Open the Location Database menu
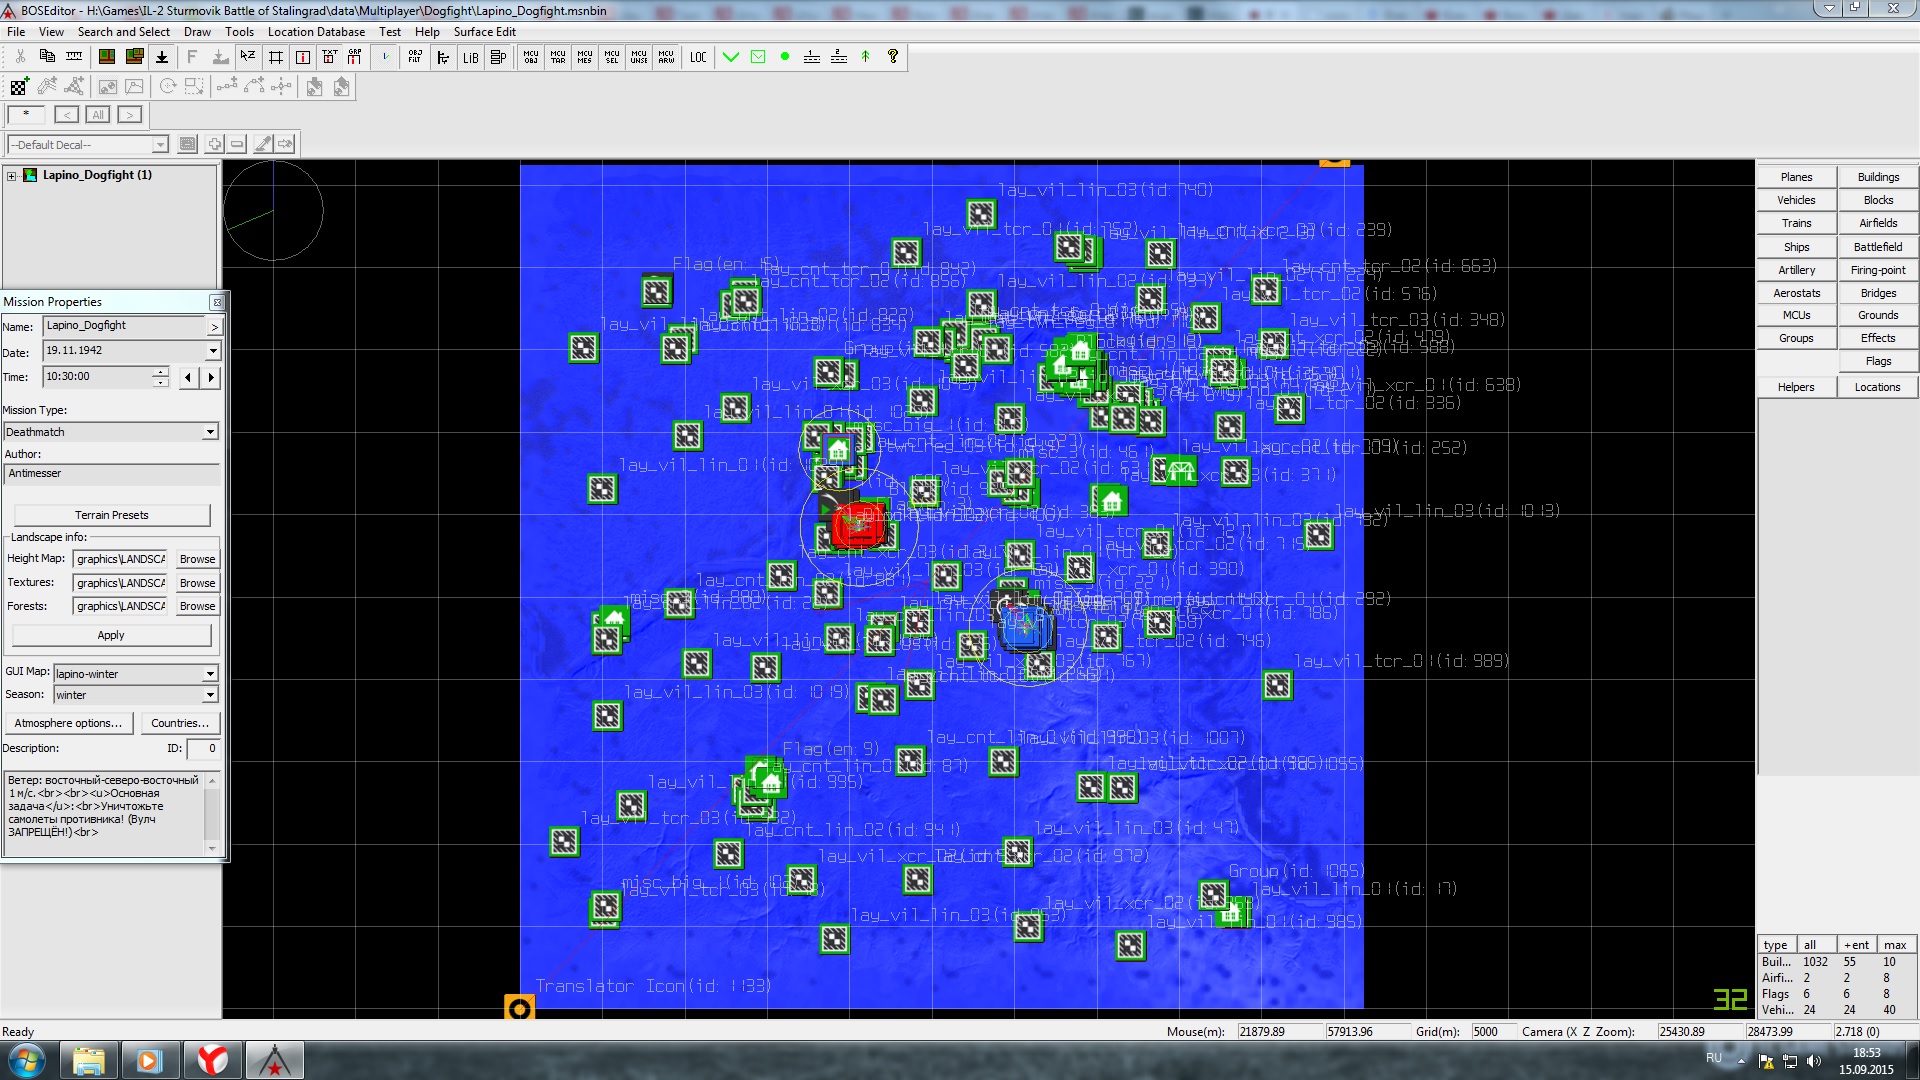 coord(316,31)
